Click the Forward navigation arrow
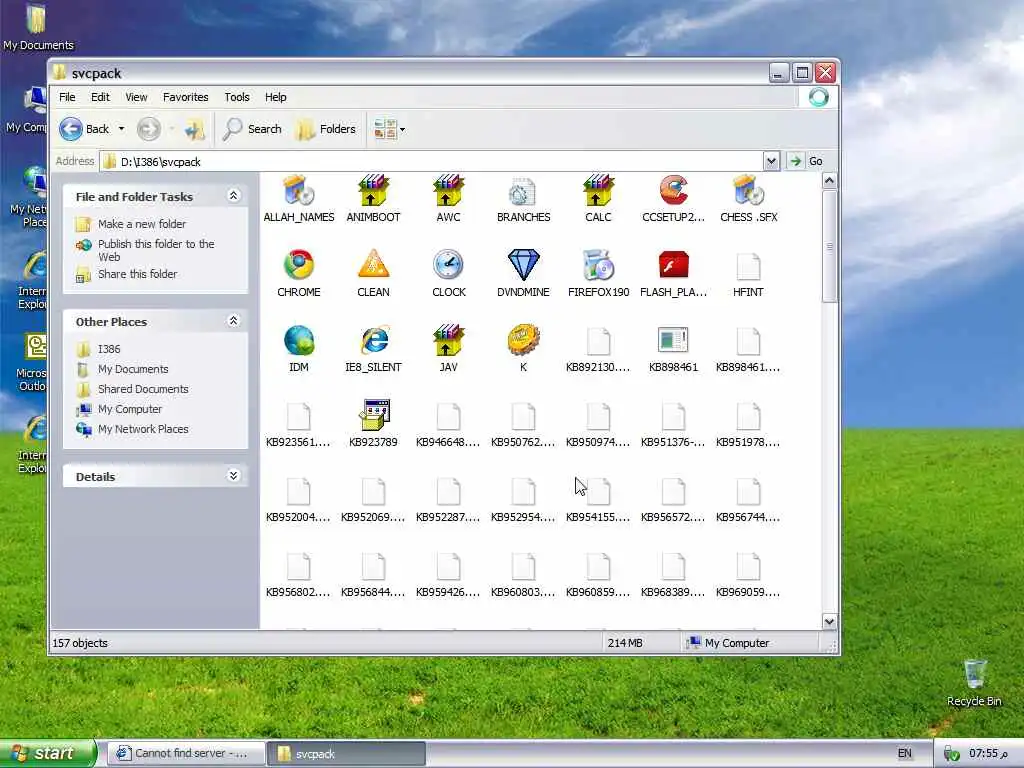This screenshot has width=1024, height=768. coord(149,129)
